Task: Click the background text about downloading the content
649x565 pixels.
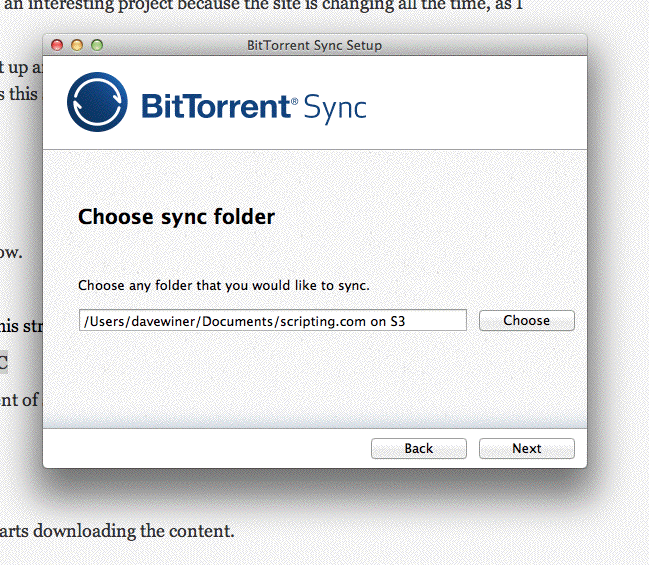Action: [x=117, y=531]
